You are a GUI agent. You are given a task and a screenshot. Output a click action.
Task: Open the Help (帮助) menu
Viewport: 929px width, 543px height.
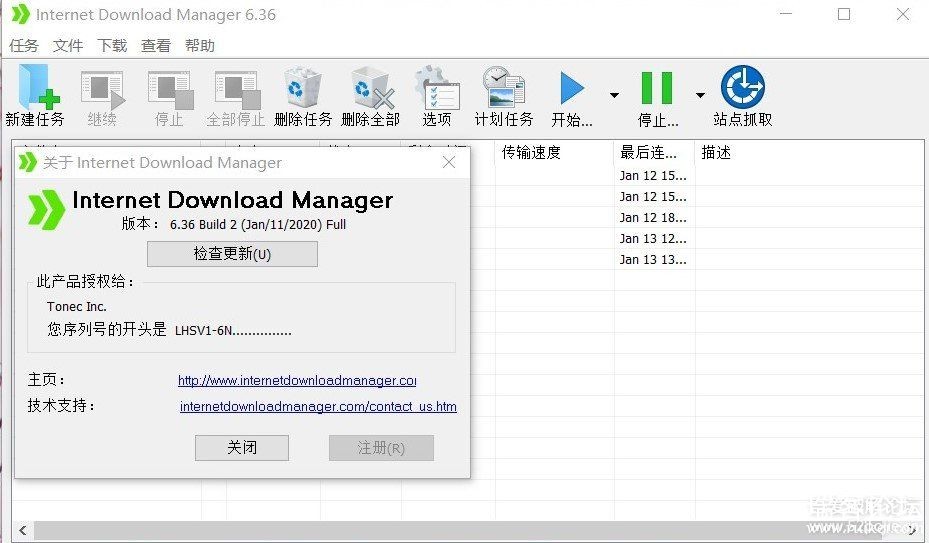point(200,46)
